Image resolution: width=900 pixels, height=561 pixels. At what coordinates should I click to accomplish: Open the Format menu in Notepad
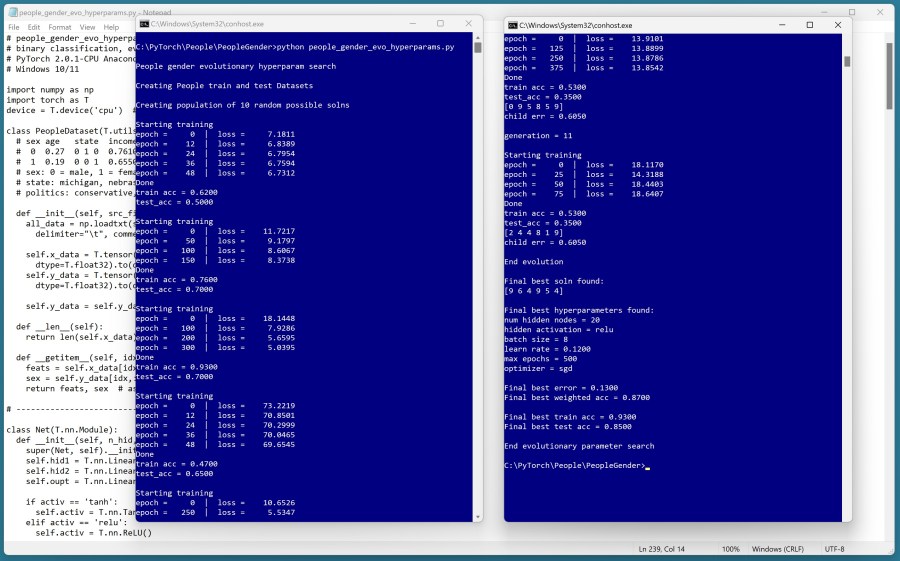60,27
